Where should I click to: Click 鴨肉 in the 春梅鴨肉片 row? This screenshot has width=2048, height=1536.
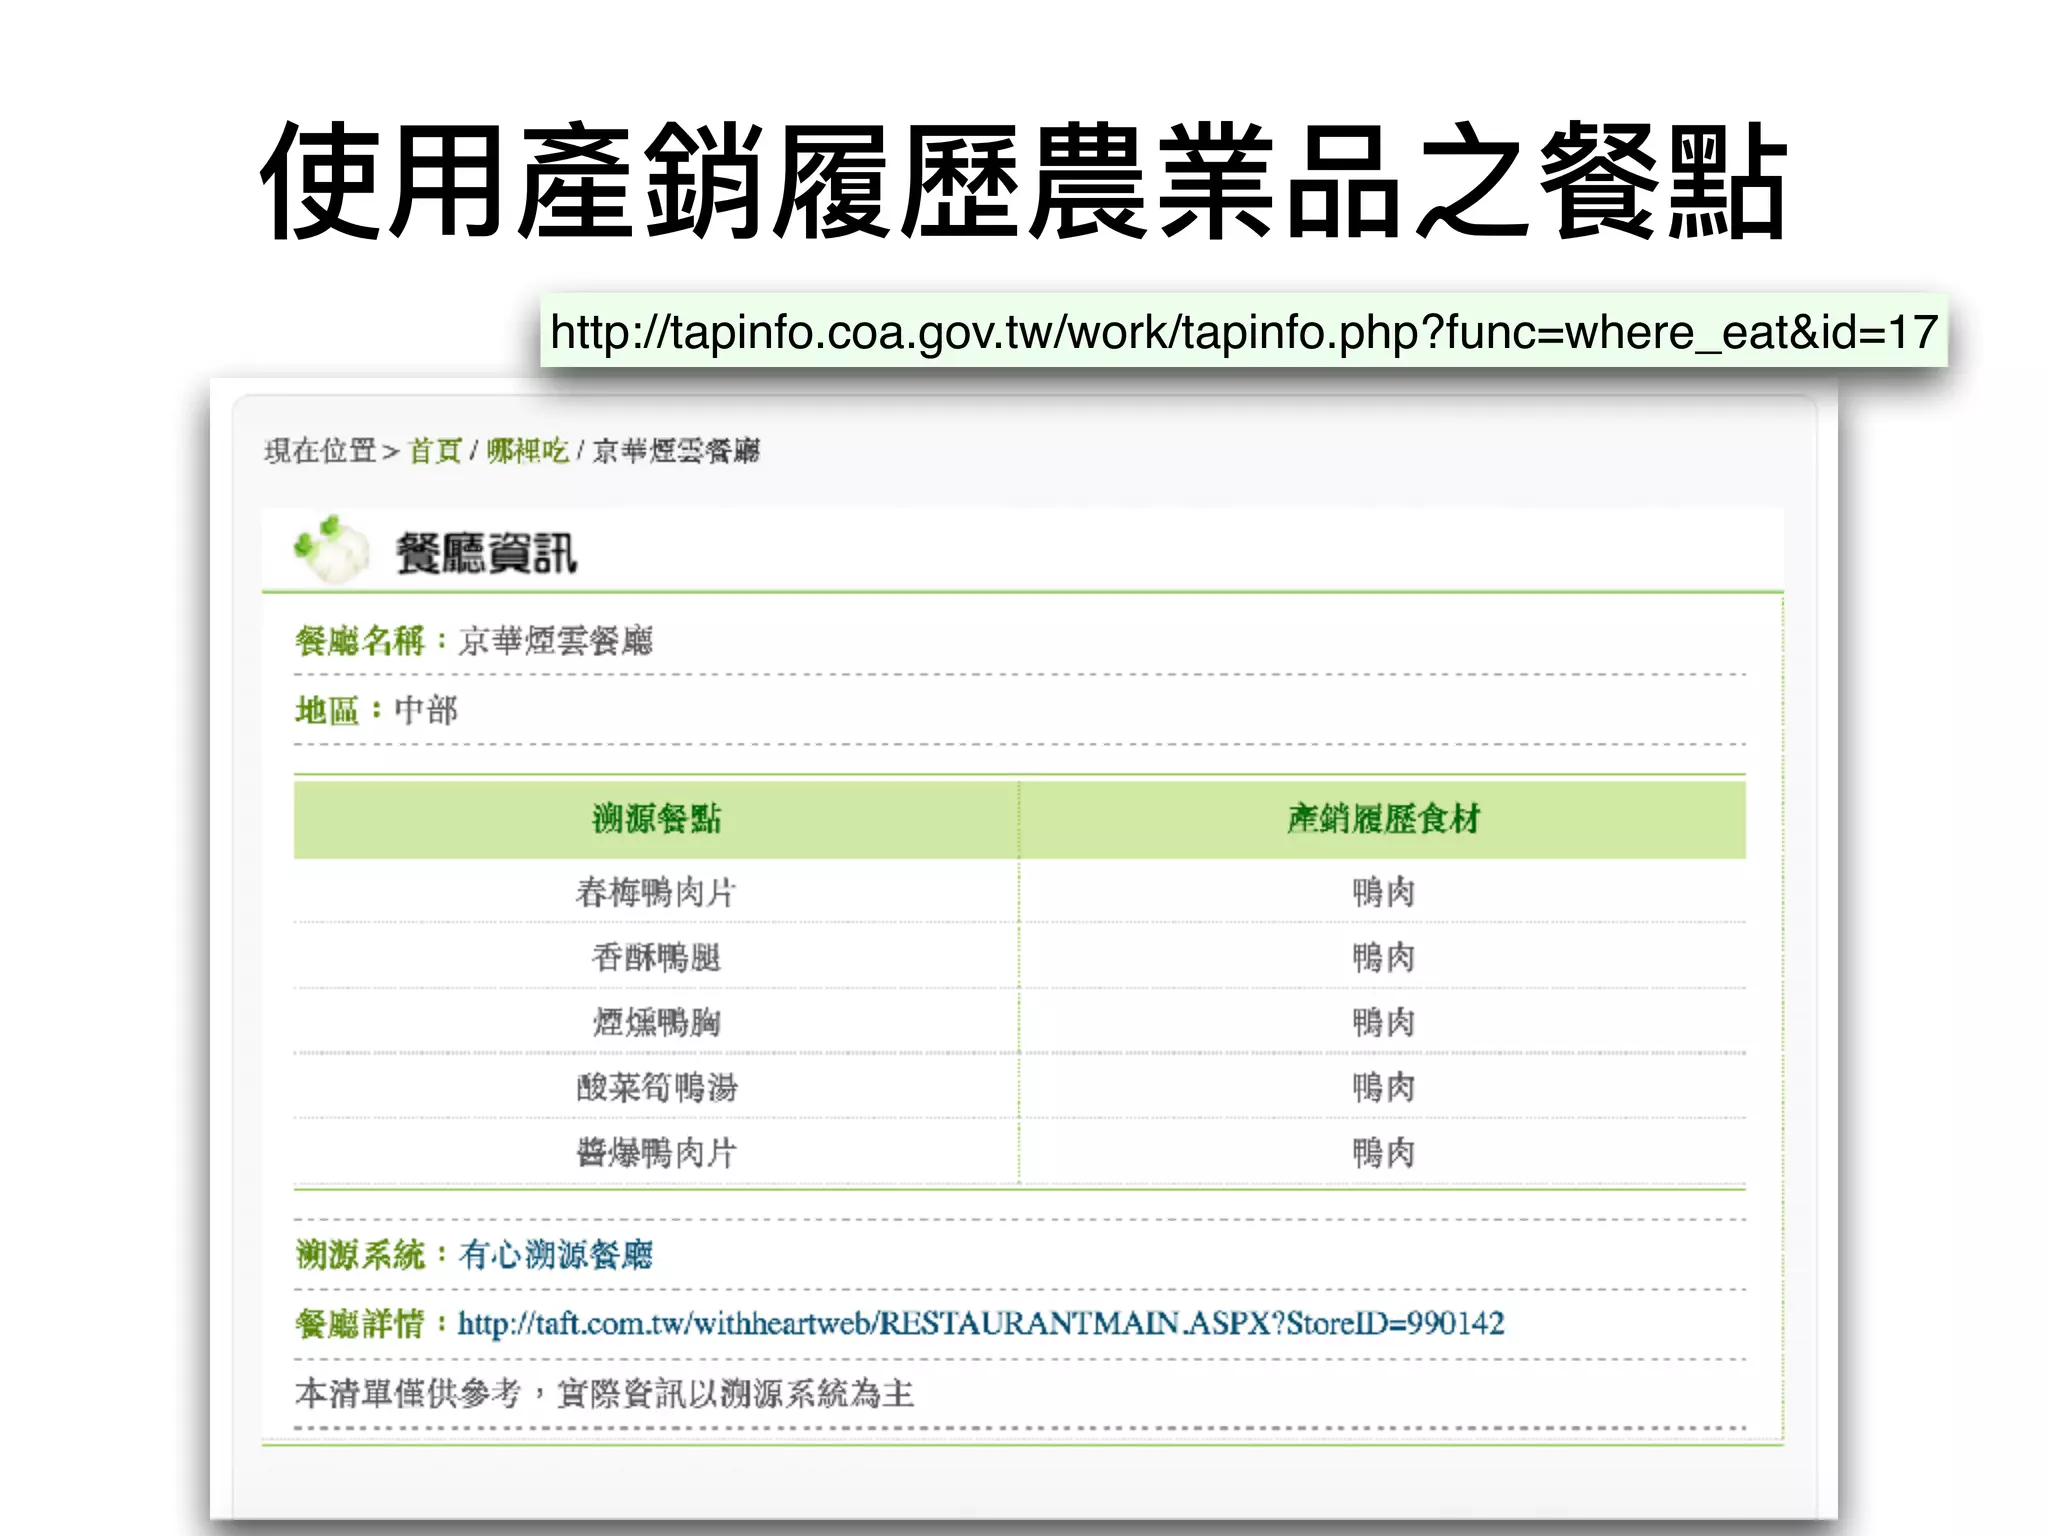(1383, 892)
